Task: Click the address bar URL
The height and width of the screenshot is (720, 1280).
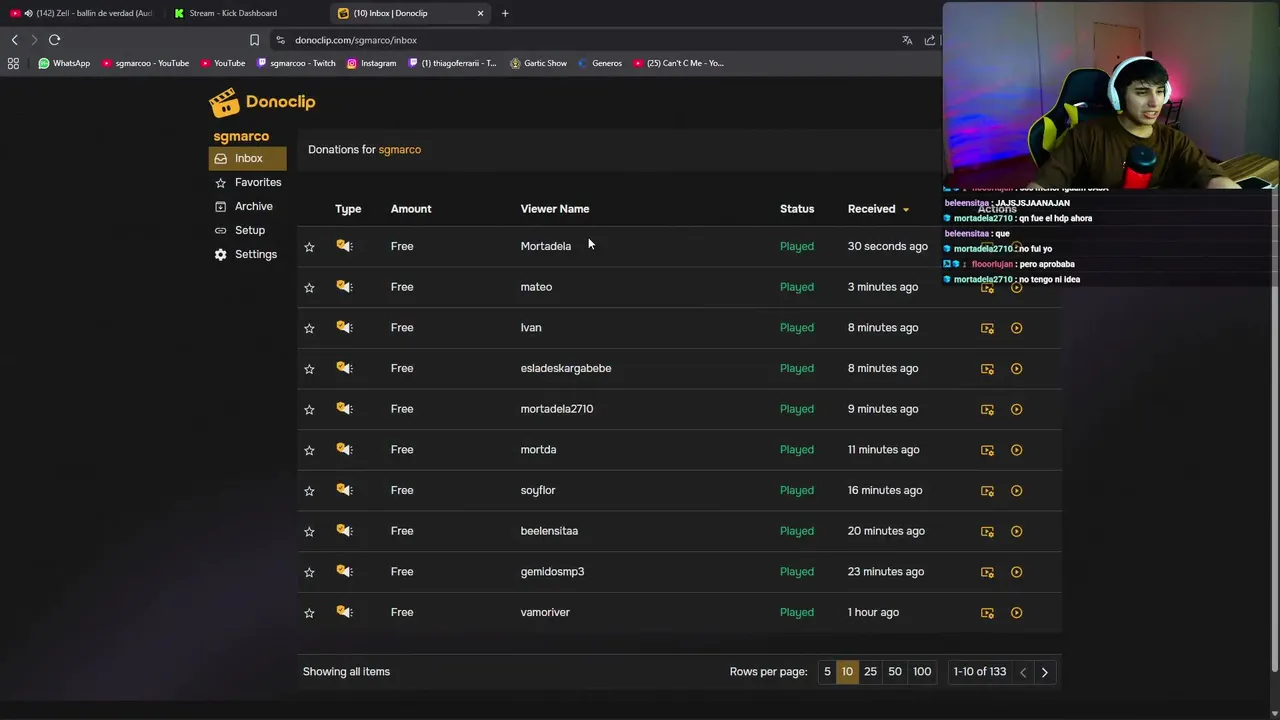Action: pyautogui.click(x=356, y=40)
